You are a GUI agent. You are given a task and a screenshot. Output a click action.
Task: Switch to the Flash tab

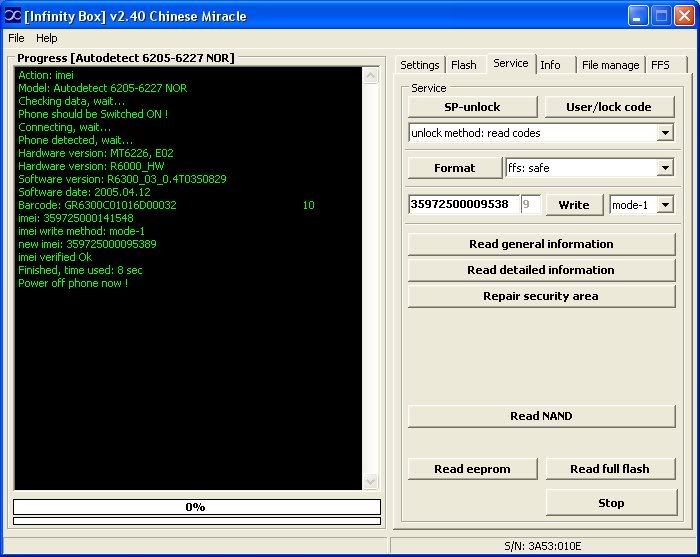pyautogui.click(x=464, y=65)
